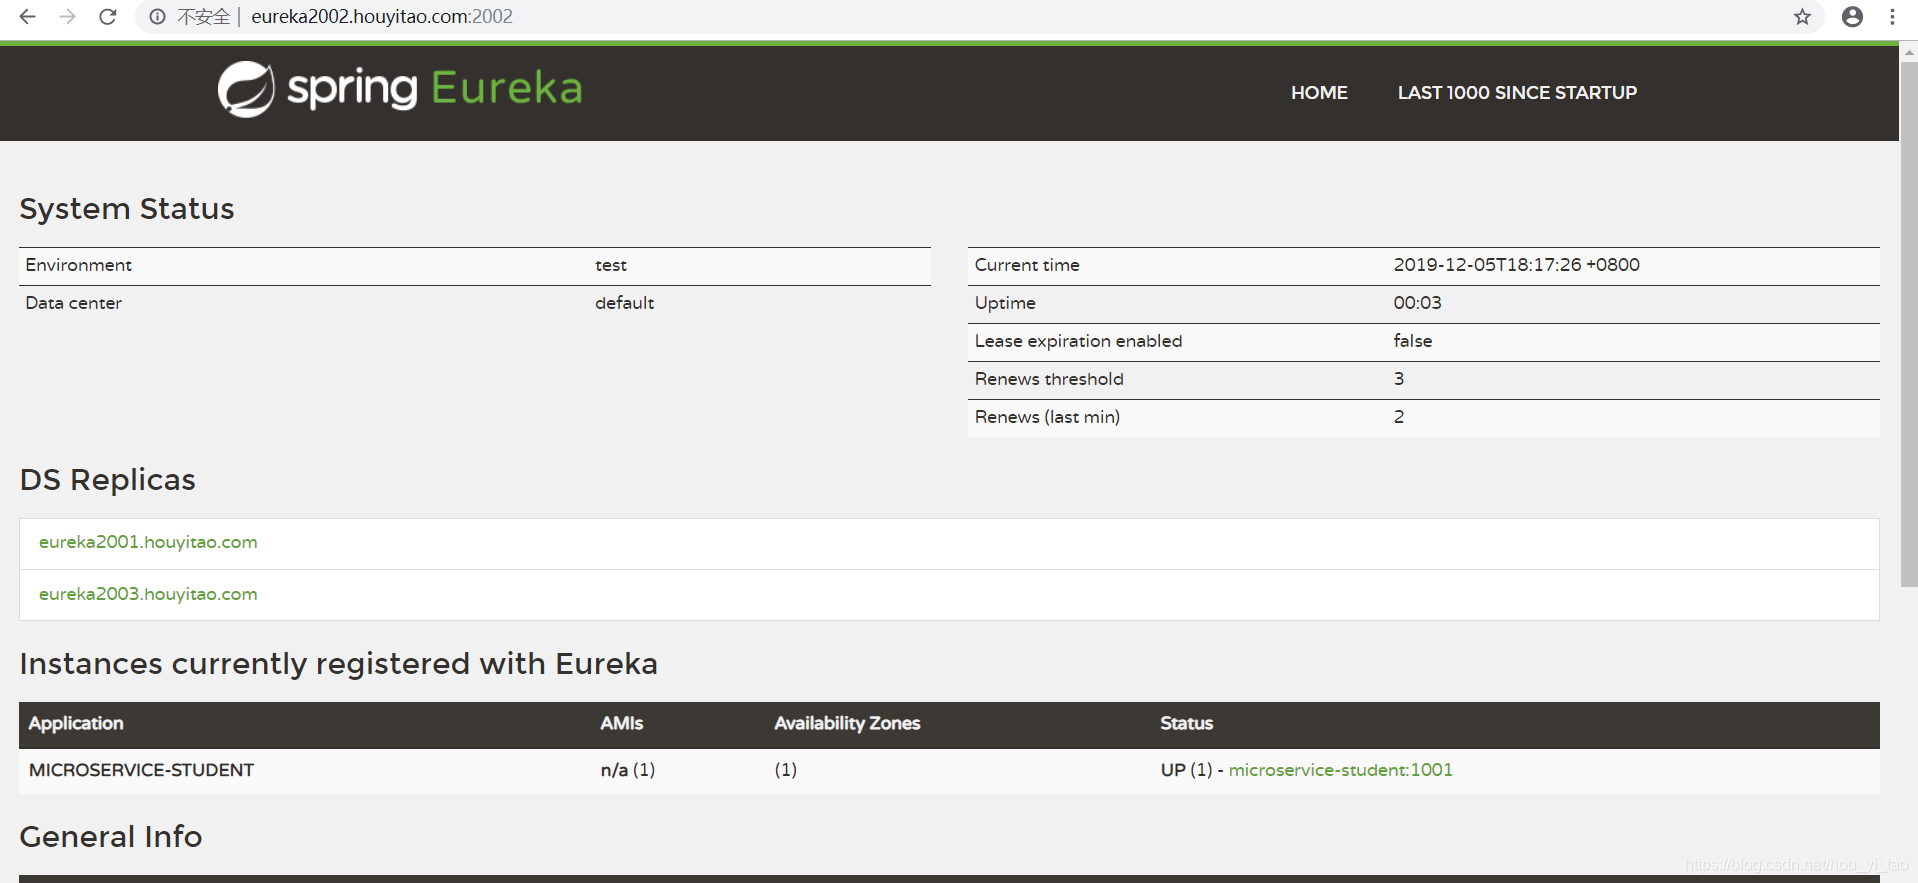Click the Data center label
The height and width of the screenshot is (883, 1918).
(x=74, y=303)
